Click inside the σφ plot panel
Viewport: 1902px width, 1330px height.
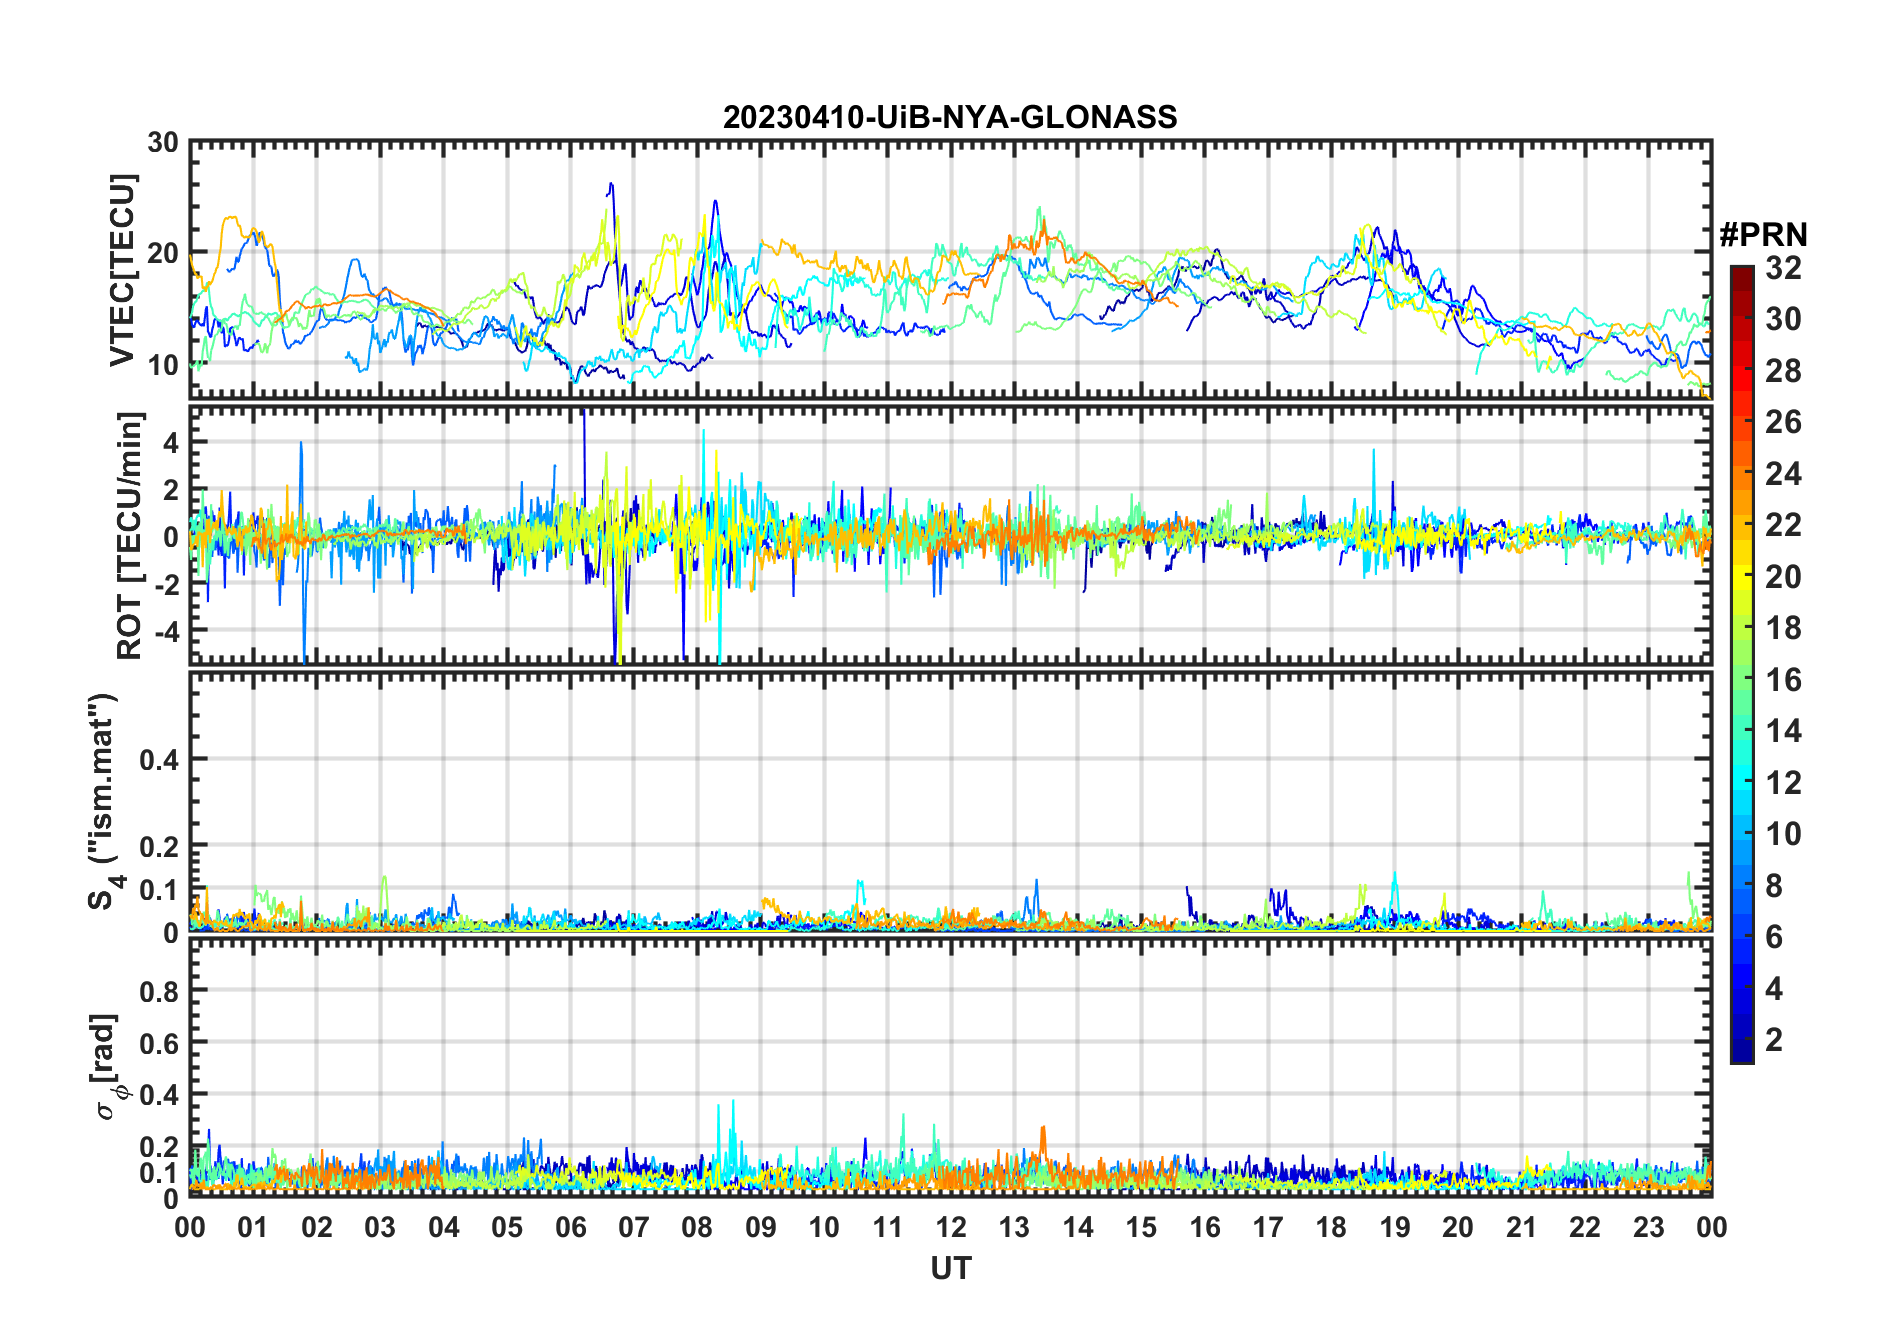pyautogui.click(x=951, y=1066)
